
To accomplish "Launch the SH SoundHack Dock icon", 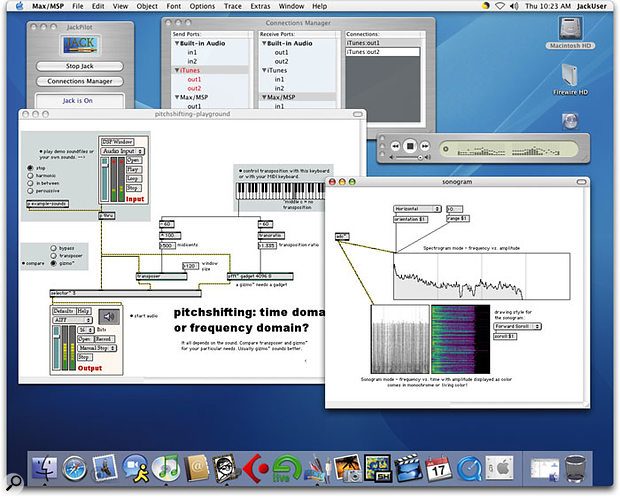I will pos(377,468).
